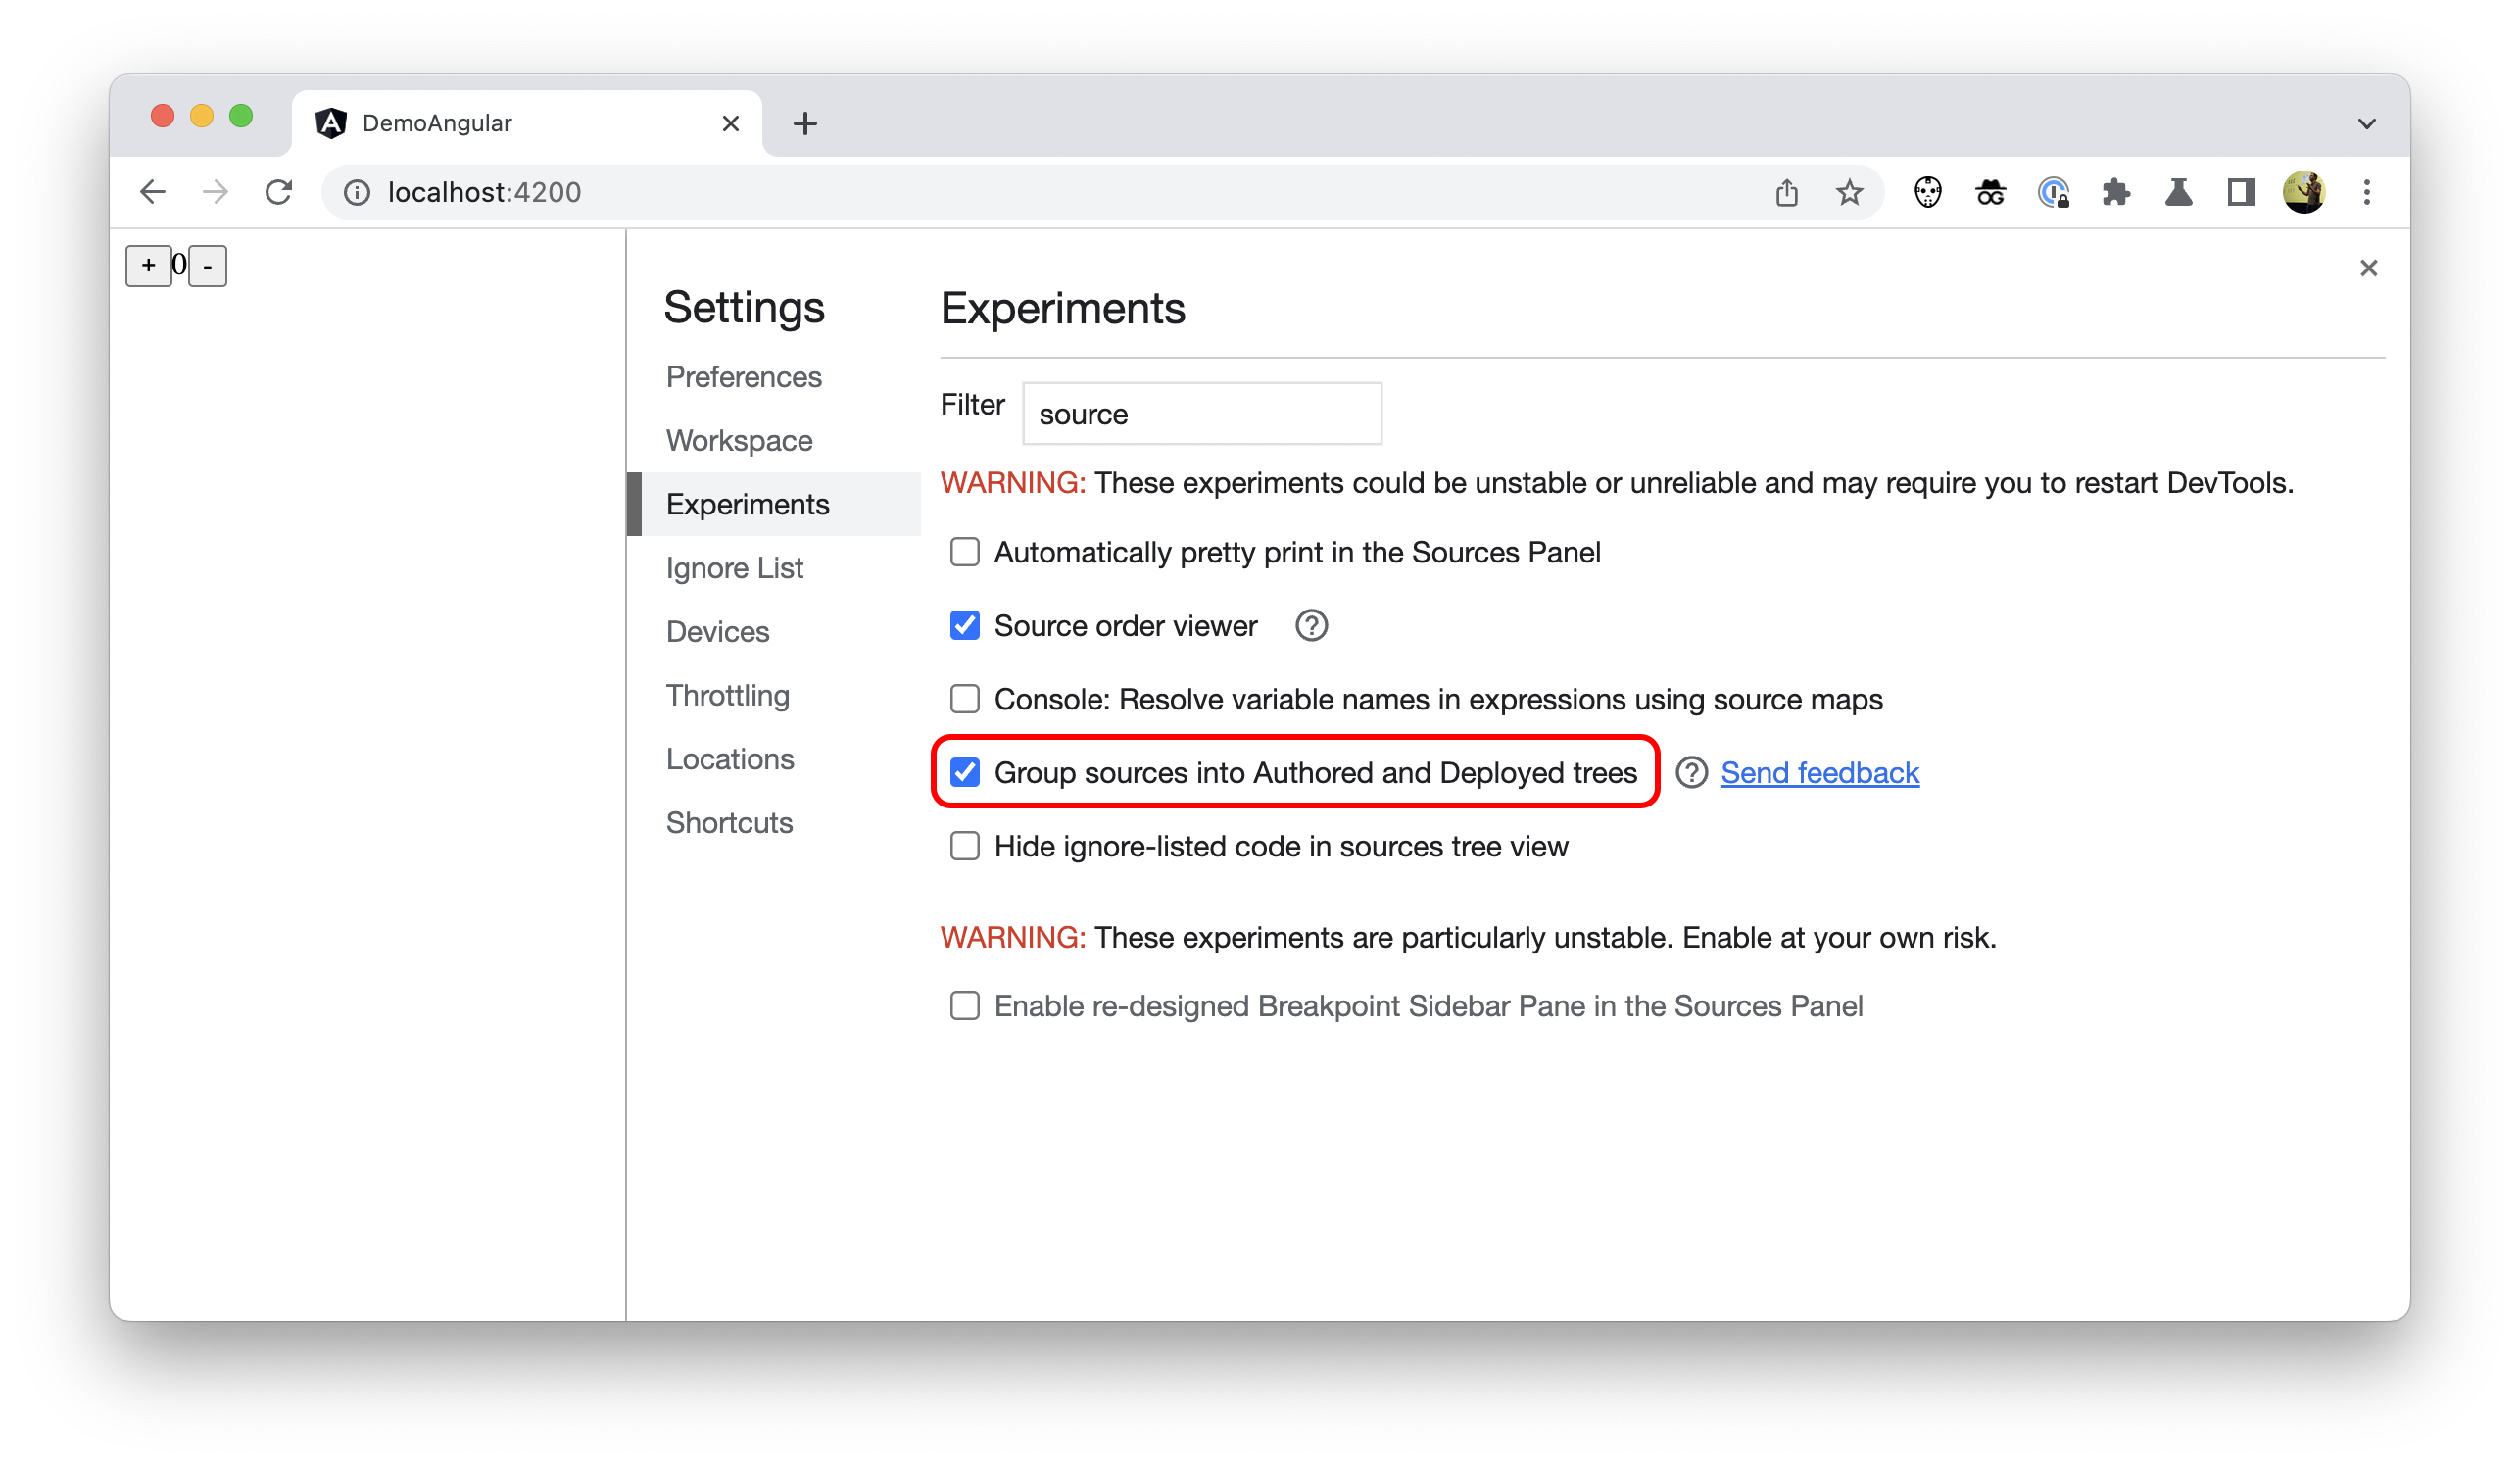Screen dimensions: 2520x1466
Task: Click Send feedback link
Action: click(1820, 769)
